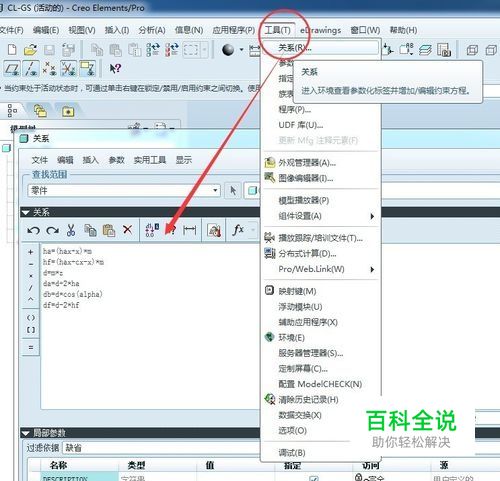Toggle datum axis display icon
Image resolution: width=500 pixels, height=481 pixels.
31,69
